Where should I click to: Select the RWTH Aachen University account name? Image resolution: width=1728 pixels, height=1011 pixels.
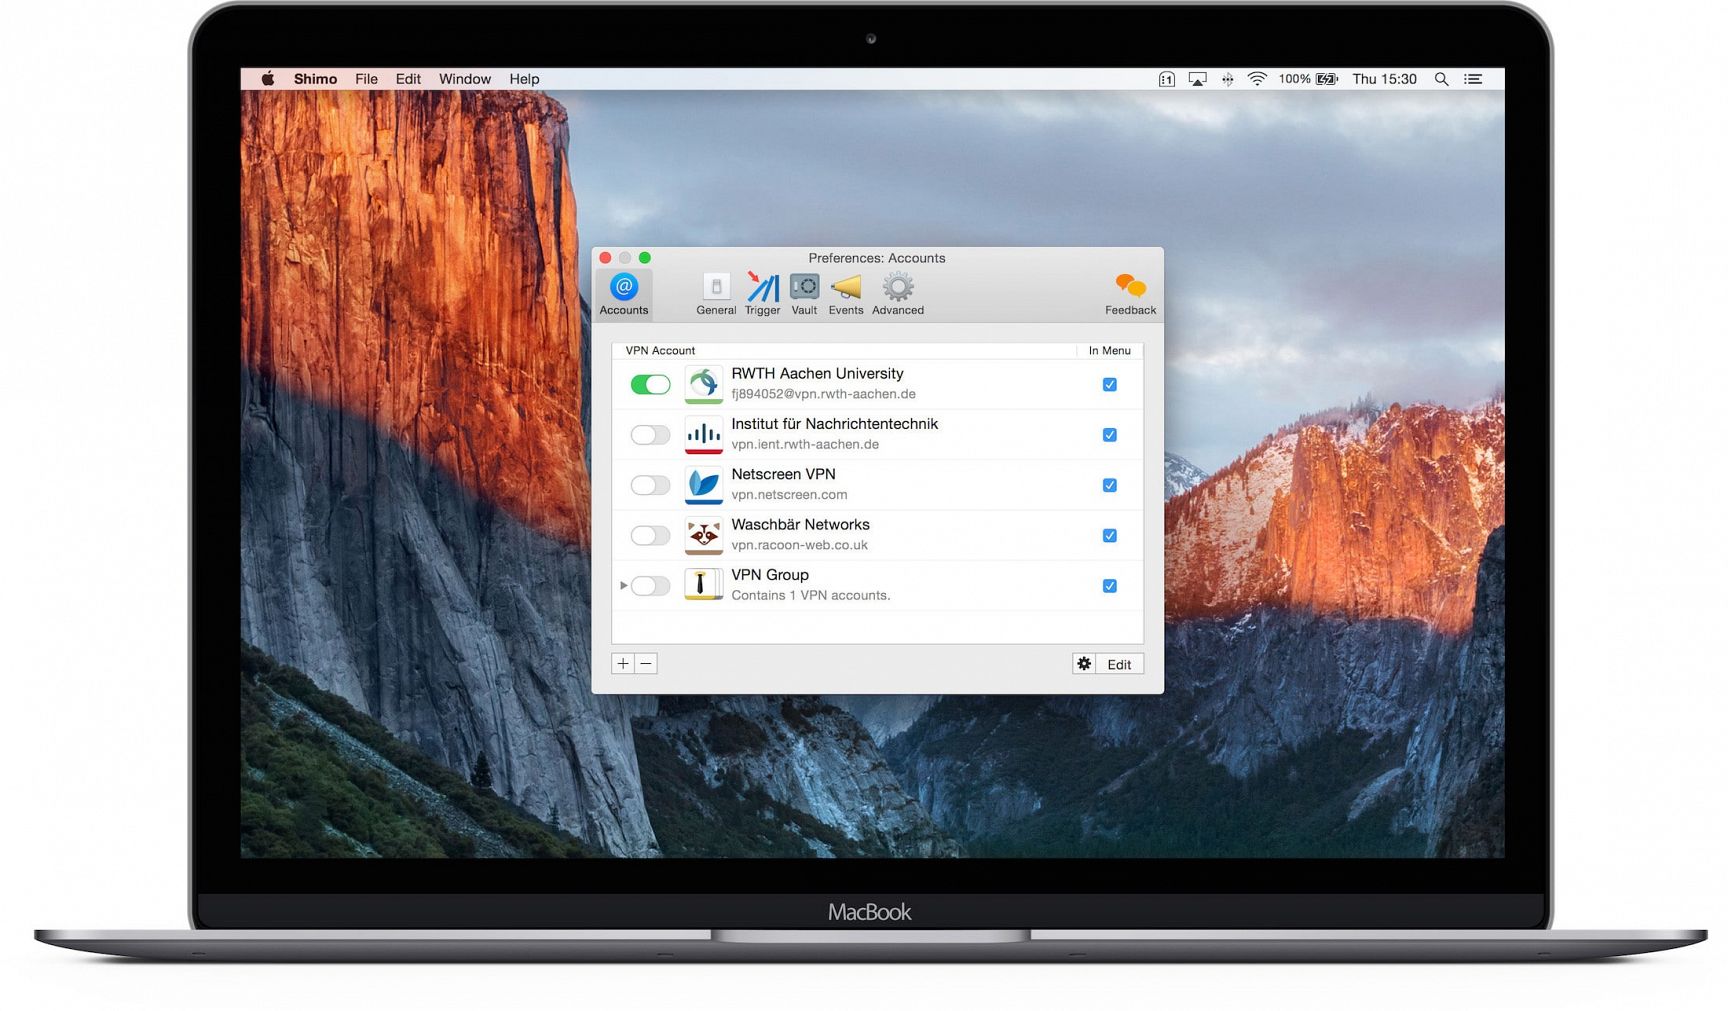[817, 373]
